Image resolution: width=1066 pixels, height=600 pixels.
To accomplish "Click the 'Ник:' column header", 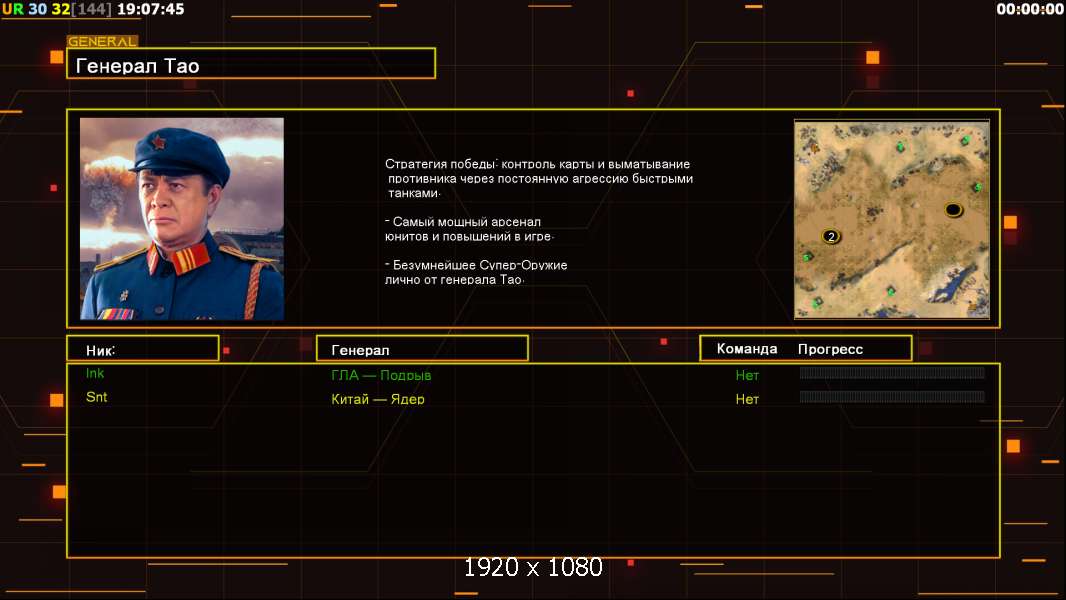I will [x=143, y=349].
